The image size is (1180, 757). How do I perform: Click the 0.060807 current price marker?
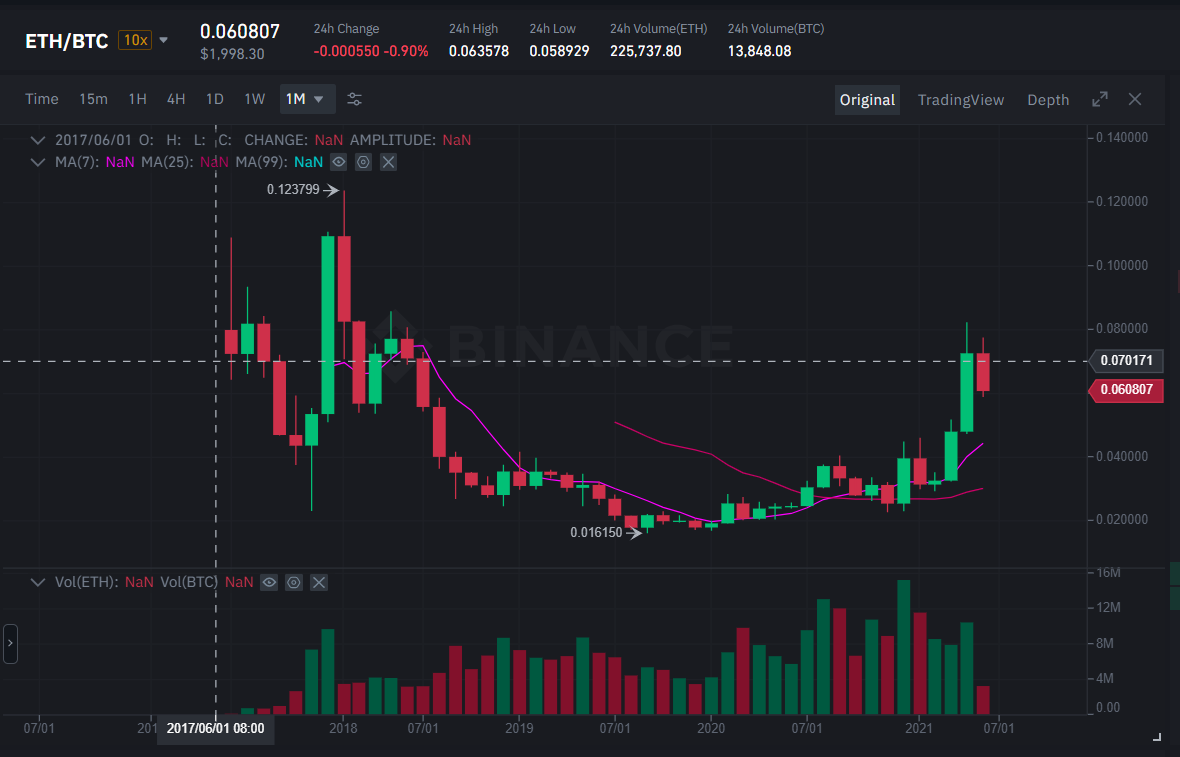(x=1126, y=390)
